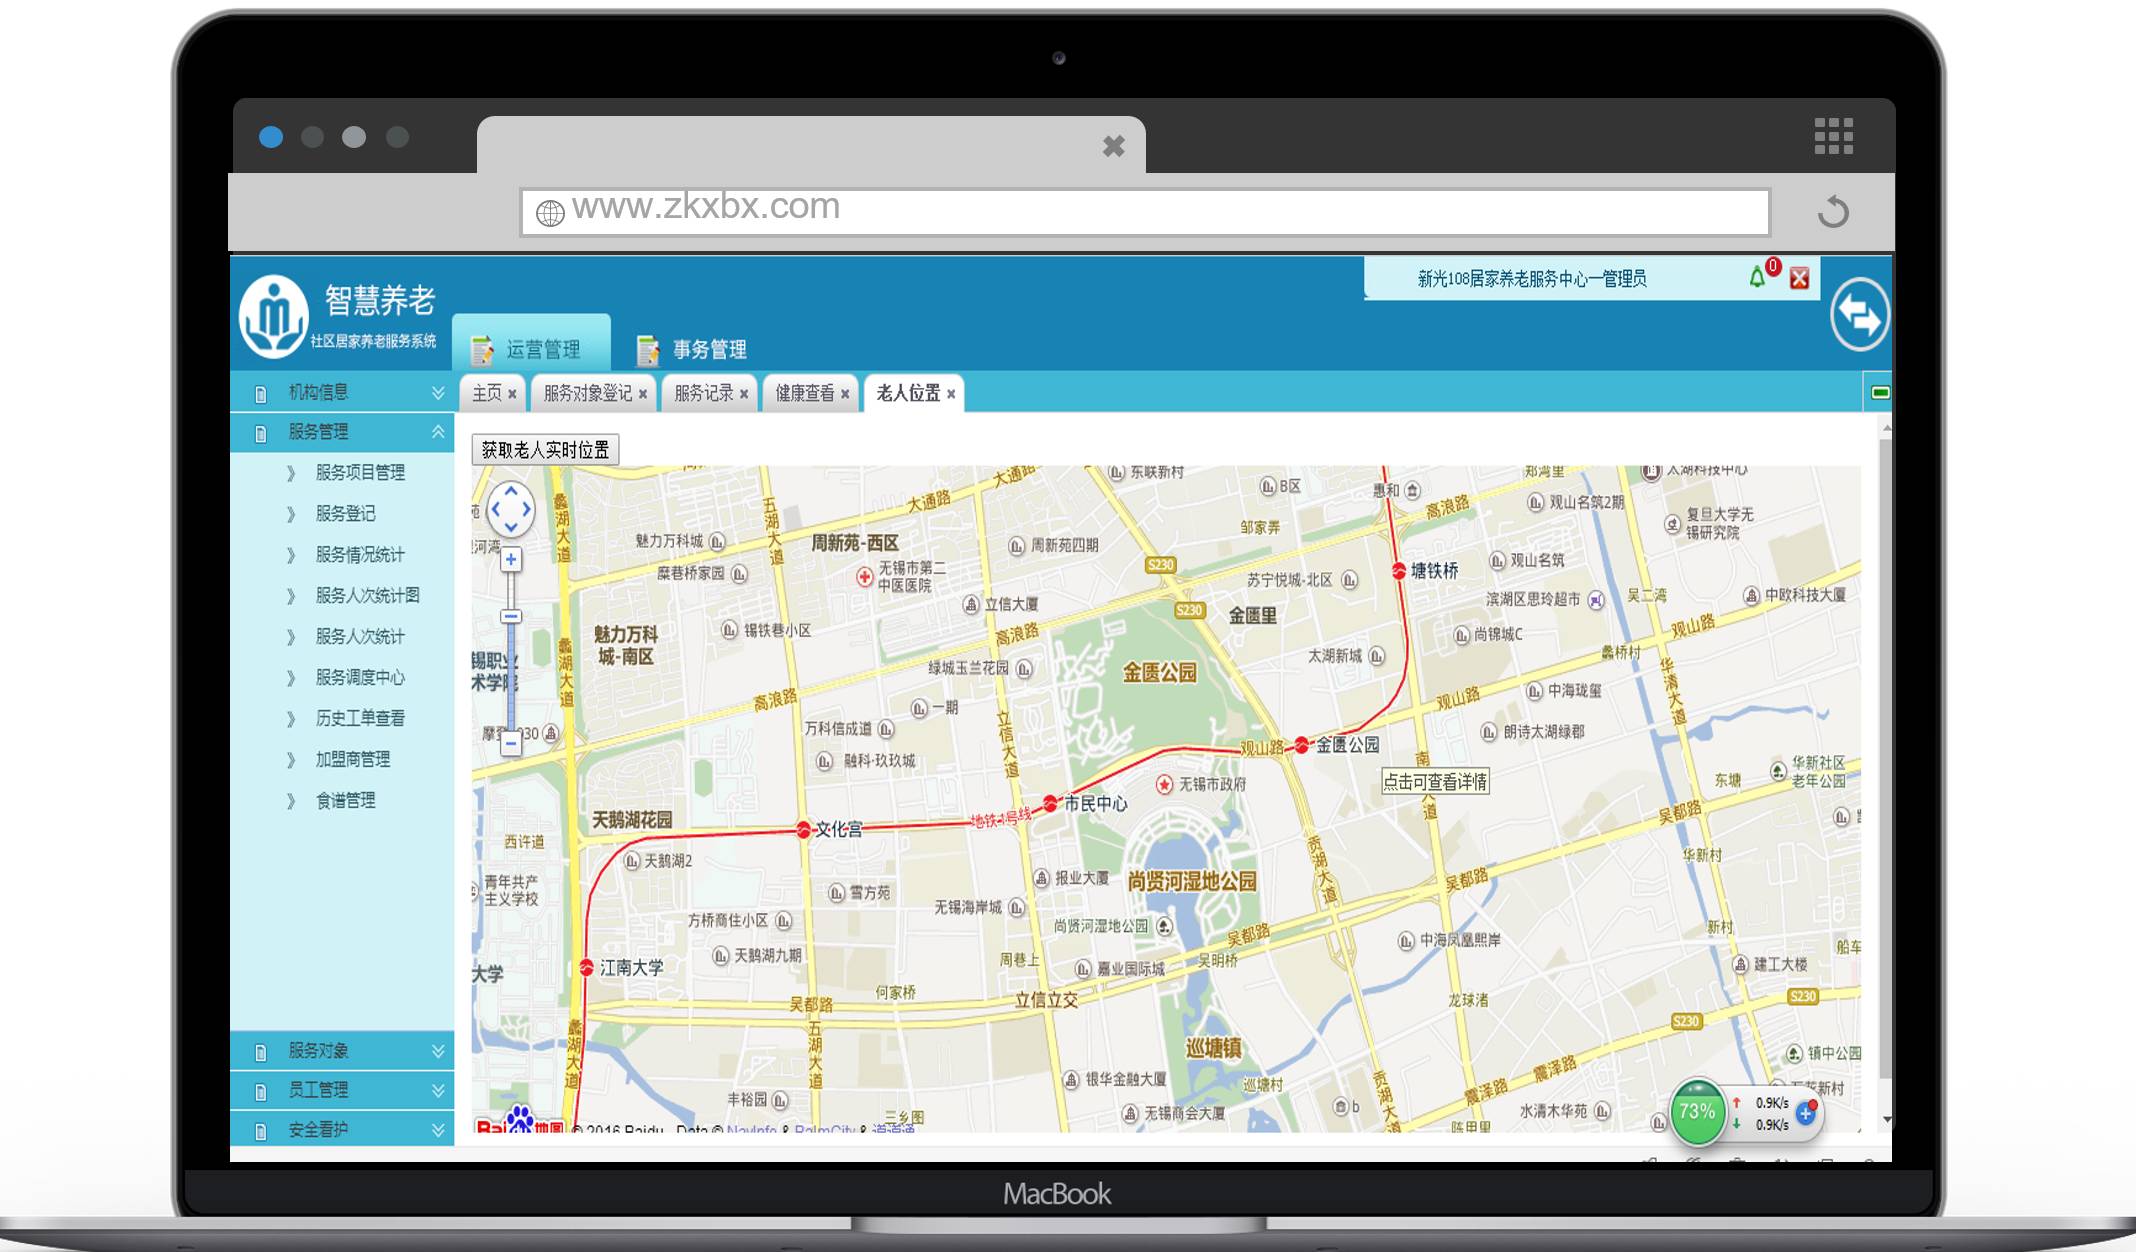Click the green 73% speed indicator

tap(1697, 1111)
